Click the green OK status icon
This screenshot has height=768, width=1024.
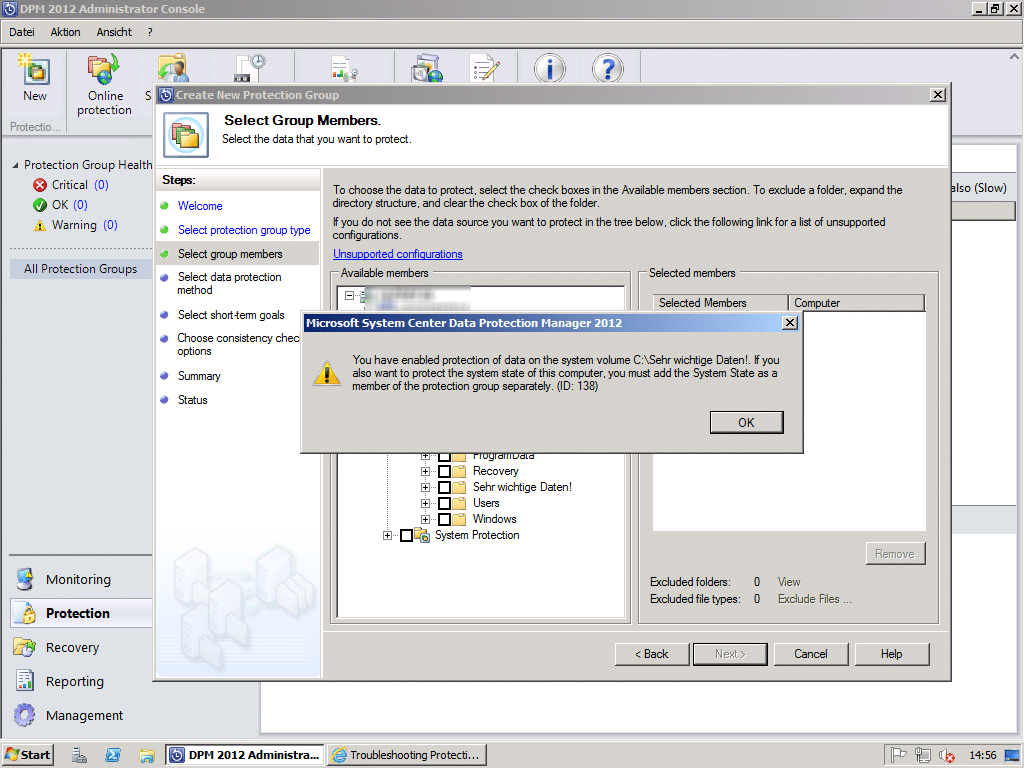click(40, 205)
